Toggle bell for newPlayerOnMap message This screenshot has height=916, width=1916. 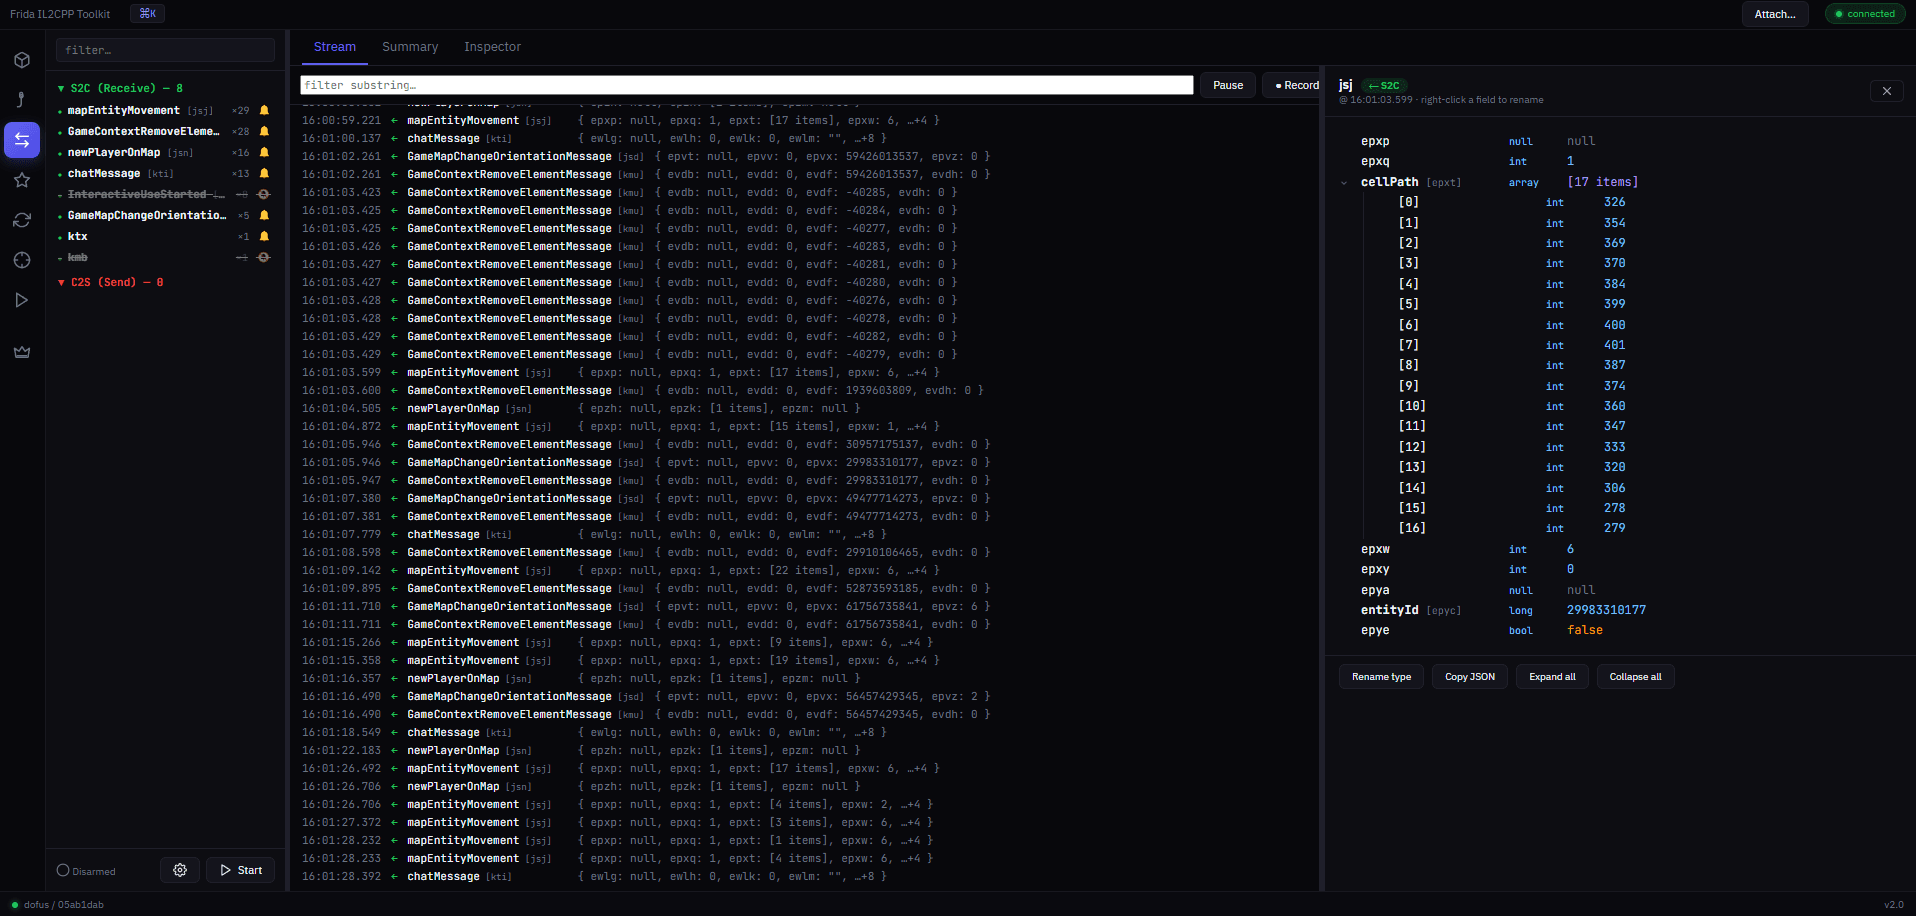point(264,153)
